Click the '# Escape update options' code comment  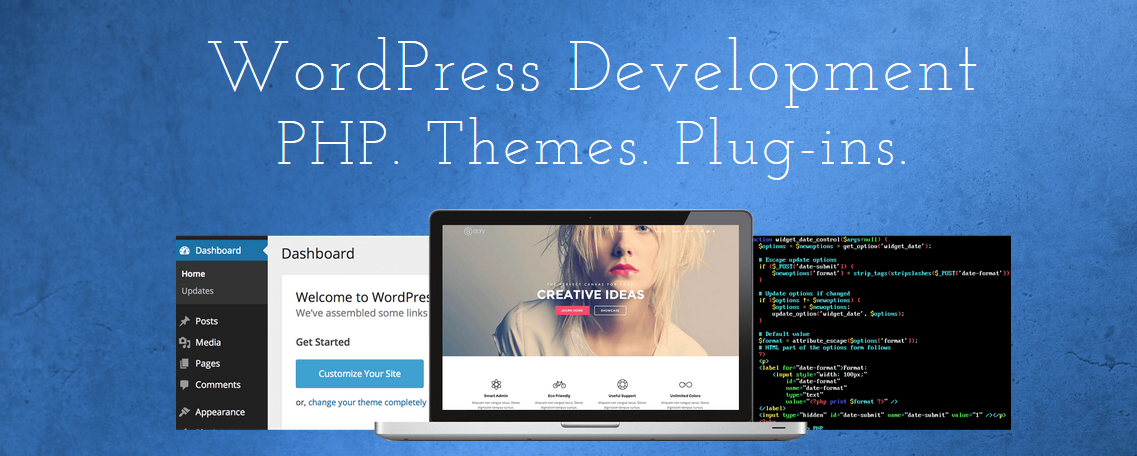[x=798, y=260]
